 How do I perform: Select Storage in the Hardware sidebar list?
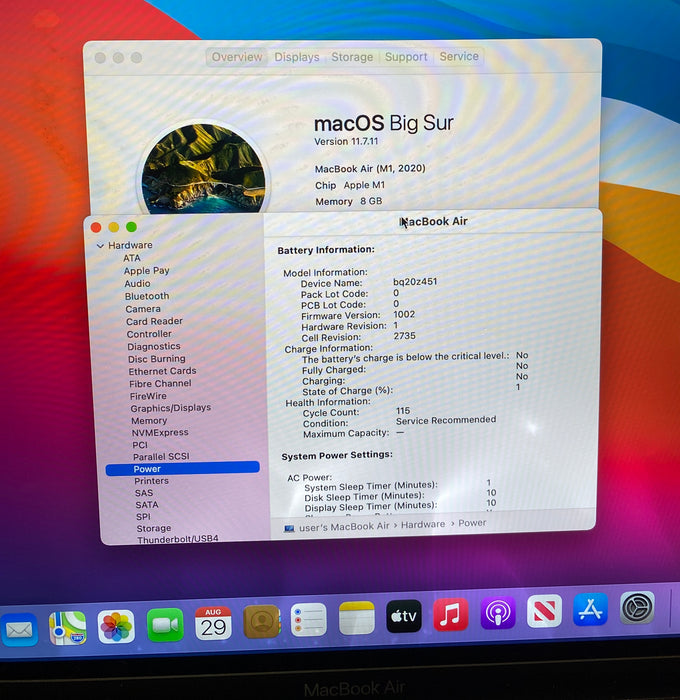pyautogui.click(x=154, y=528)
